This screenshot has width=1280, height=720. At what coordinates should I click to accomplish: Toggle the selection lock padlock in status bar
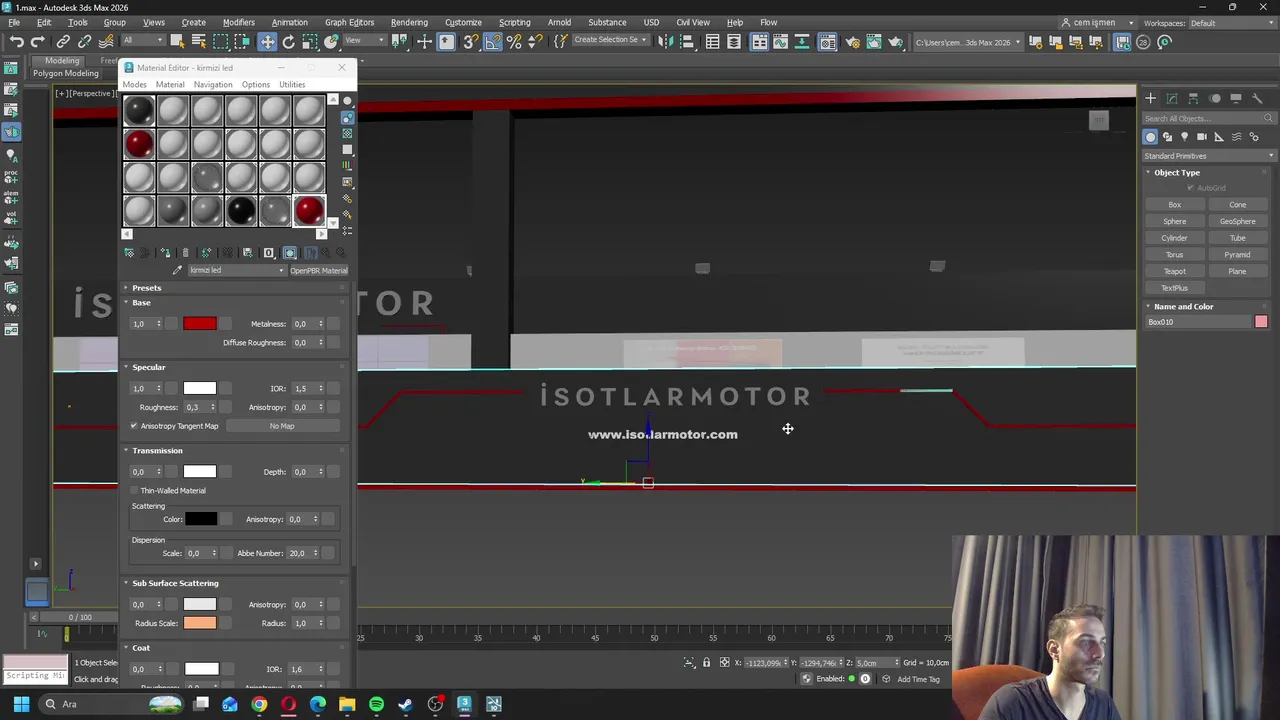coord(706,663)
